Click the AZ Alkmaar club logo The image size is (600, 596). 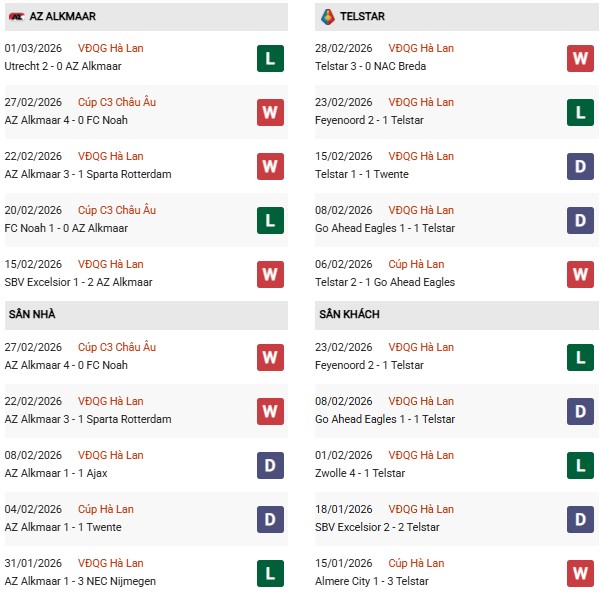tap(16, 17)
